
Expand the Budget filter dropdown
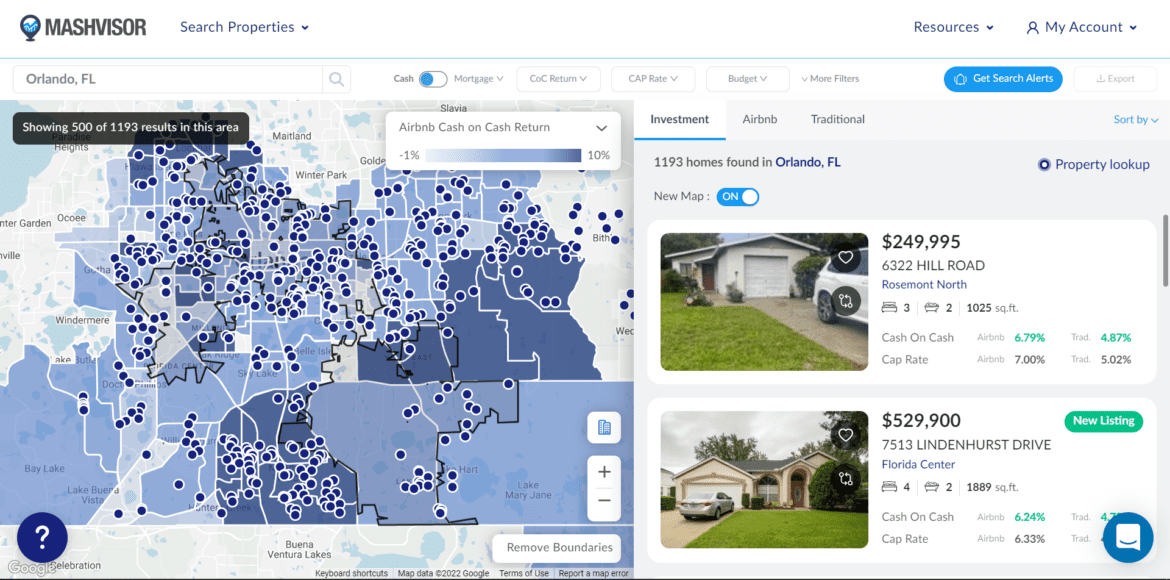click(x=747, y=78)
